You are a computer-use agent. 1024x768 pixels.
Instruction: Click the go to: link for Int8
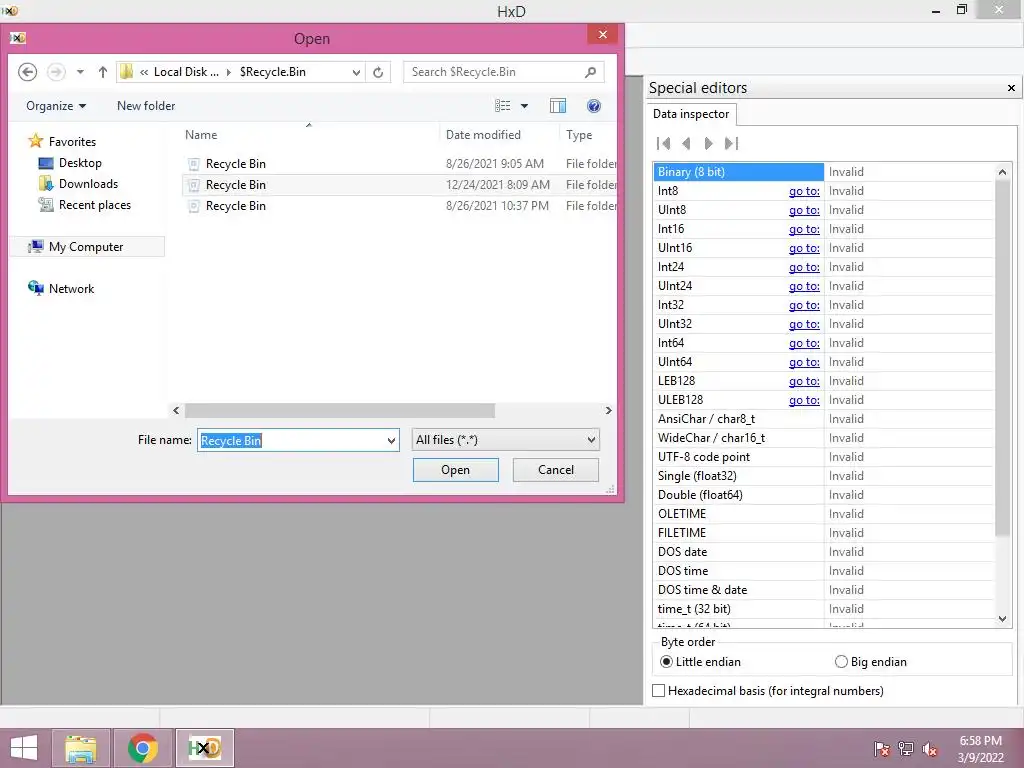point(804,191)
